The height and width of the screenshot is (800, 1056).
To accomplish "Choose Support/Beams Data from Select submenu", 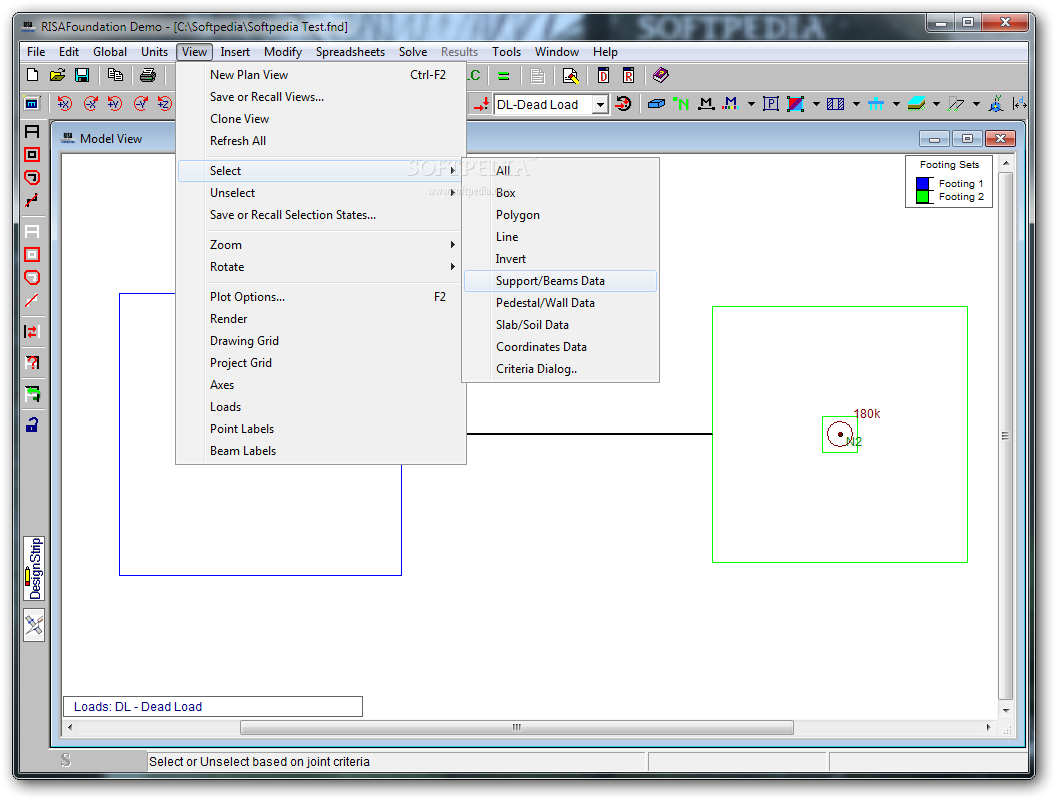I will 560,281.
